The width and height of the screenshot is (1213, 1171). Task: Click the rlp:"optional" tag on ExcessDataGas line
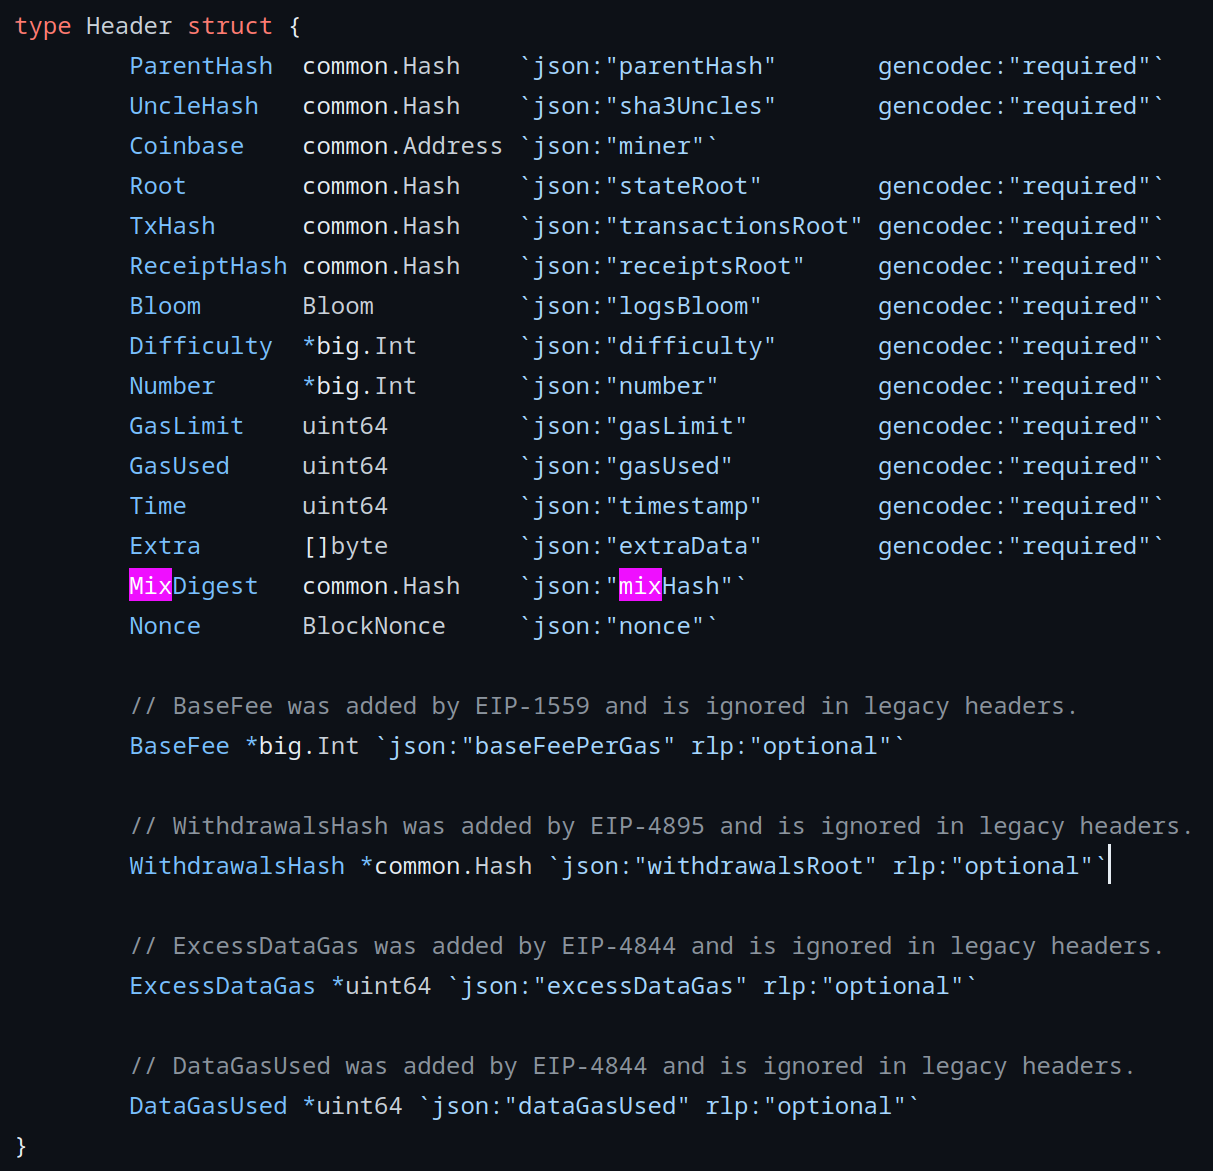tap(861, 985)
